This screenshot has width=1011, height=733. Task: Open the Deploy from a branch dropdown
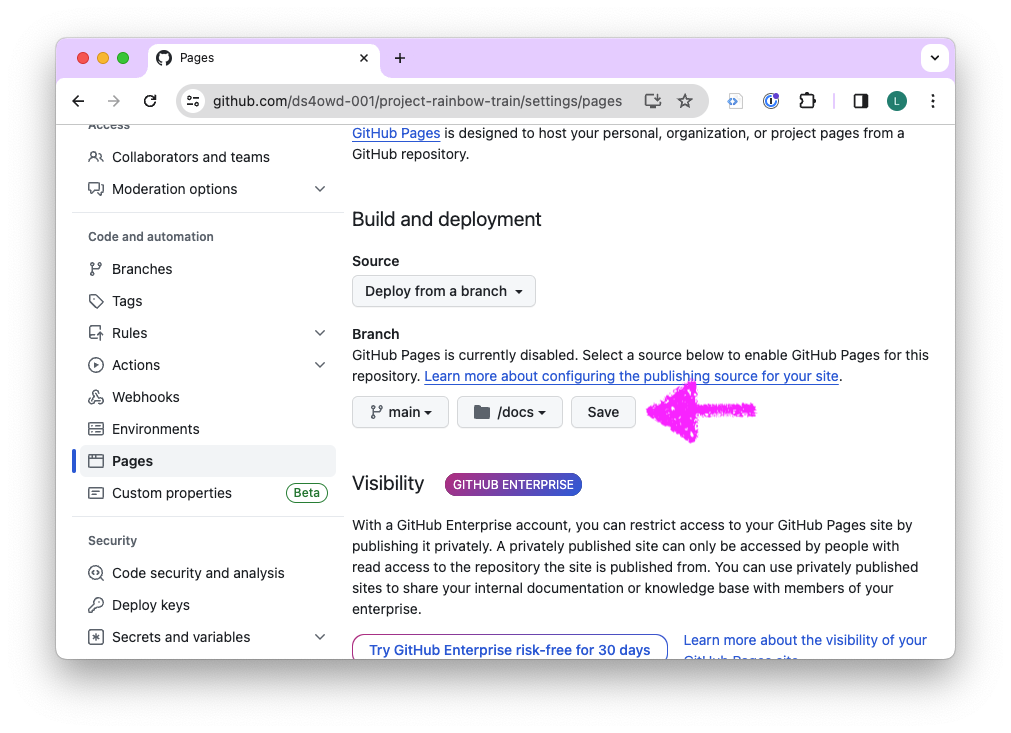pyautogui.click(x=444, y=291)
